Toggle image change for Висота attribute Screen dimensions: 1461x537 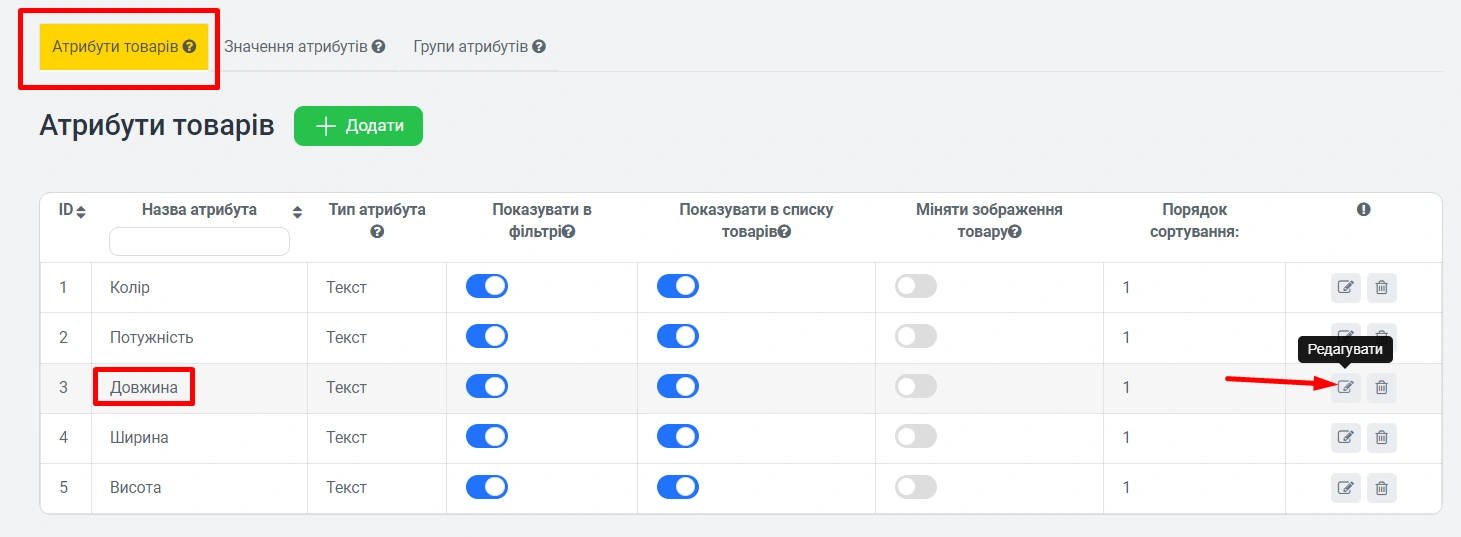[x=915, y=487]
